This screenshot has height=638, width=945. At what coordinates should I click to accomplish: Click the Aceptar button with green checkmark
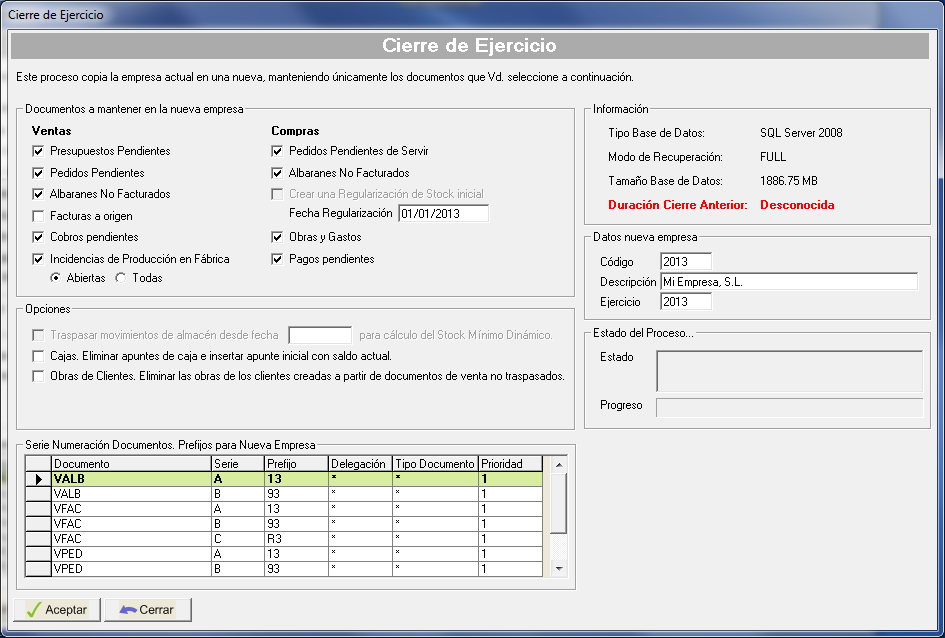[x=56, y=609]
